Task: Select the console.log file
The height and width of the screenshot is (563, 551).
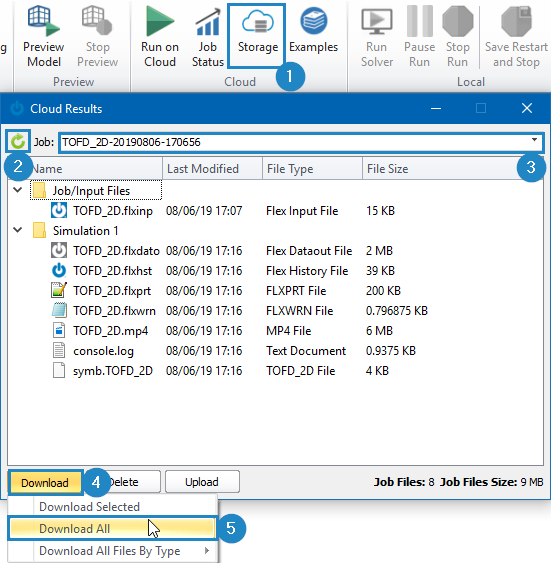Action: [103, 351]
